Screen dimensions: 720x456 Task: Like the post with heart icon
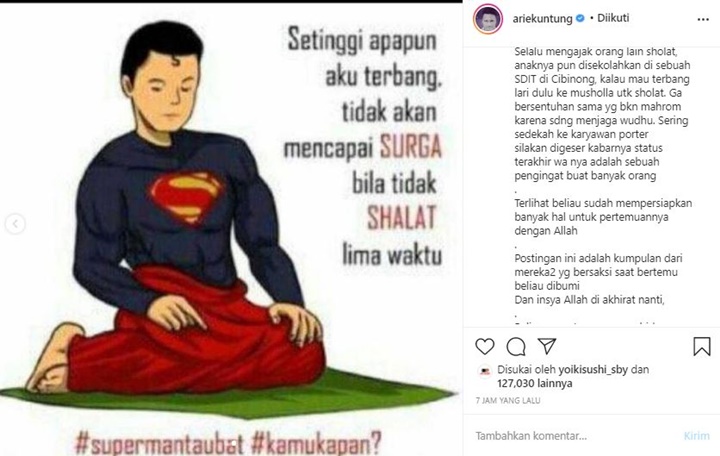click(x=484, y=346)
